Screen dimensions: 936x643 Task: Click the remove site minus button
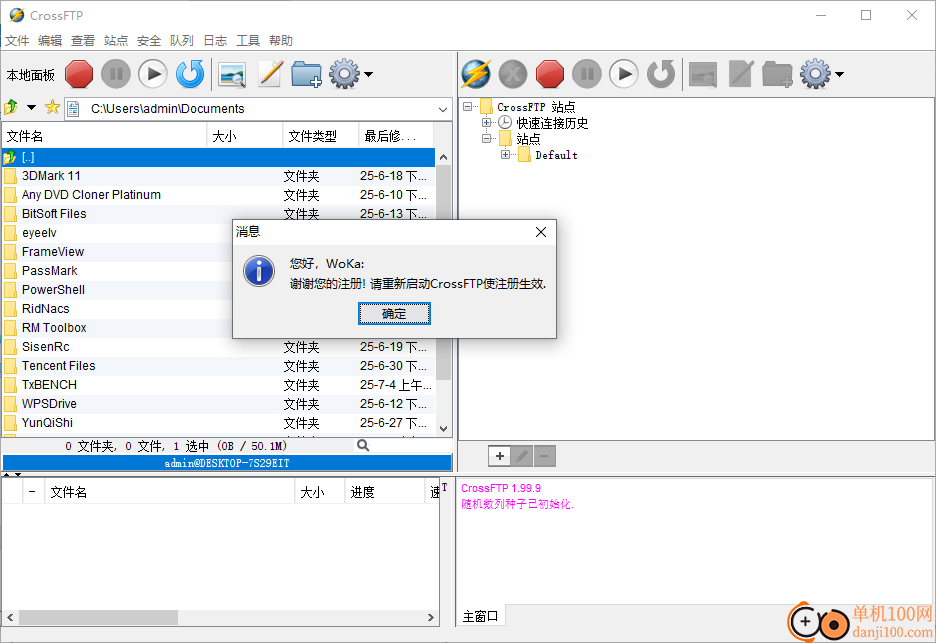pos(544,456)
